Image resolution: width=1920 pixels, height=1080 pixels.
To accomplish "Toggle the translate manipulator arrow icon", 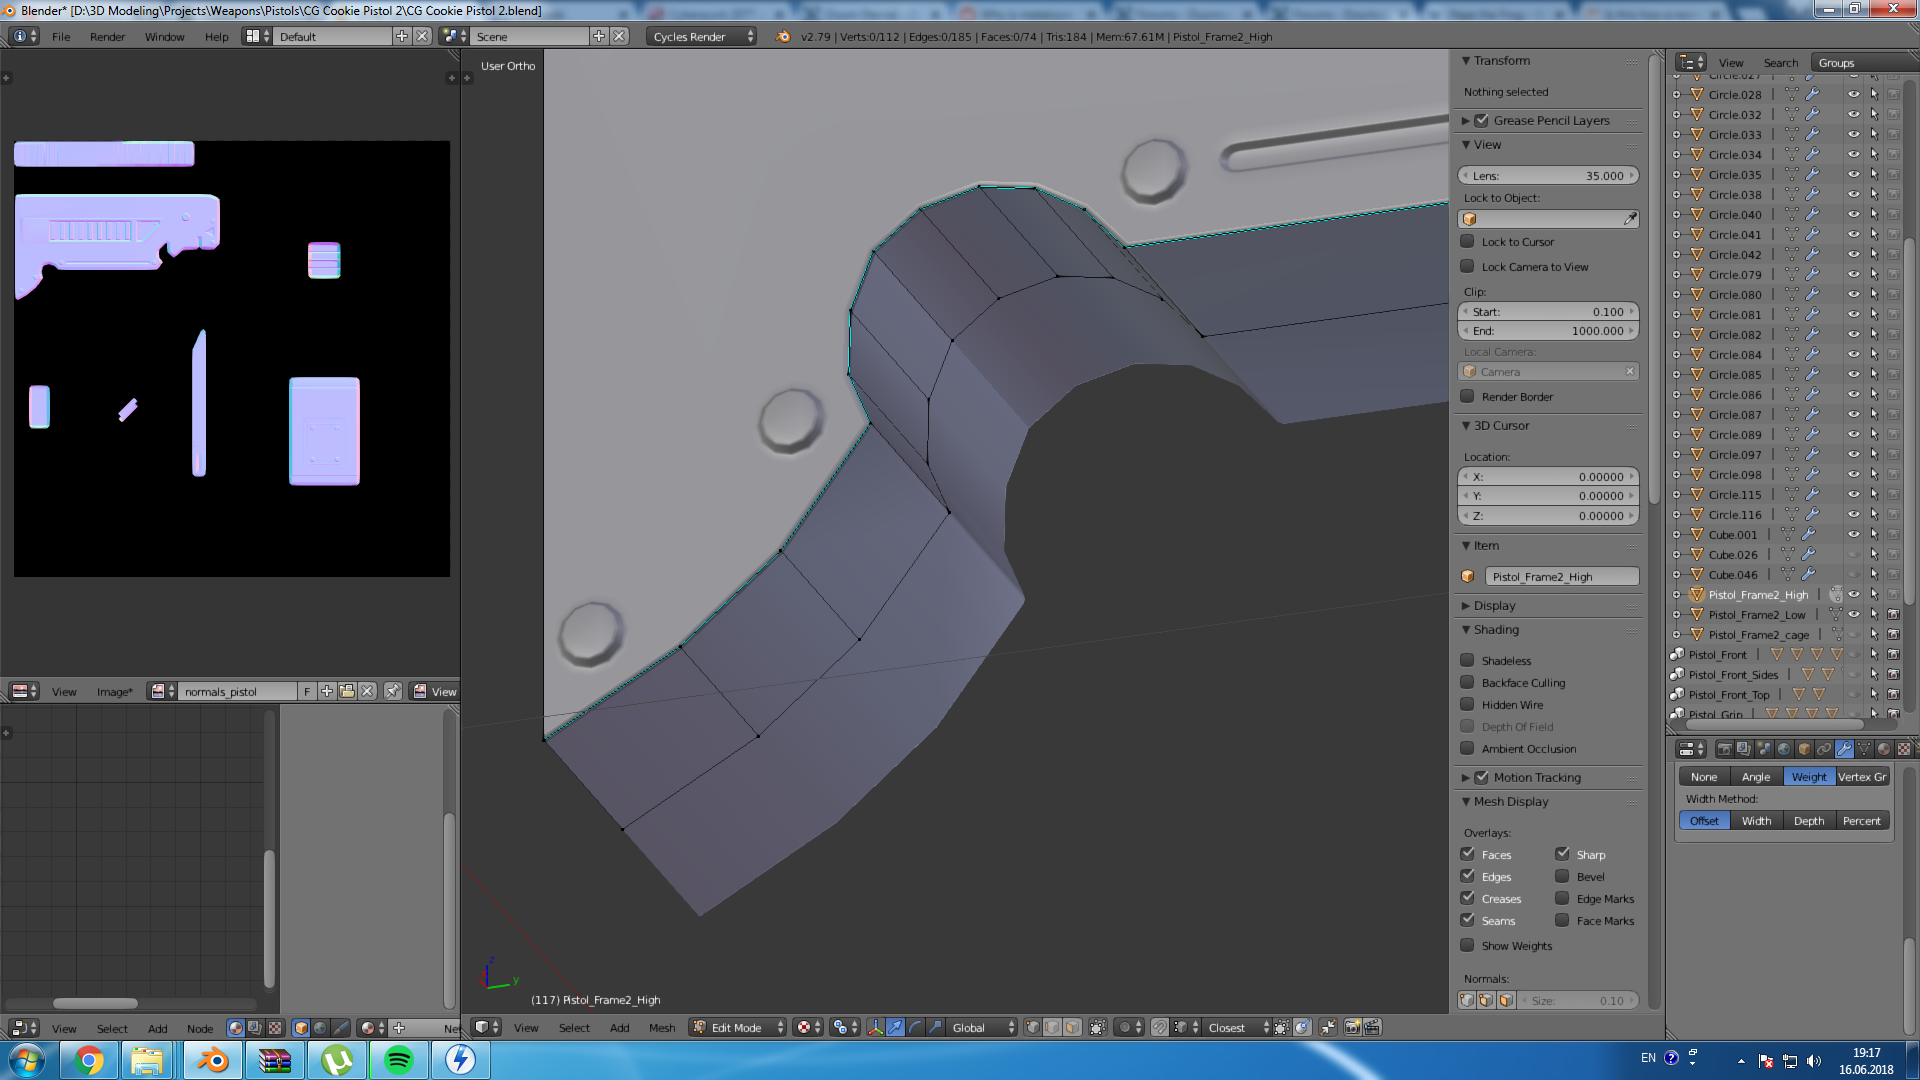I will click(x=895, y=1028).
